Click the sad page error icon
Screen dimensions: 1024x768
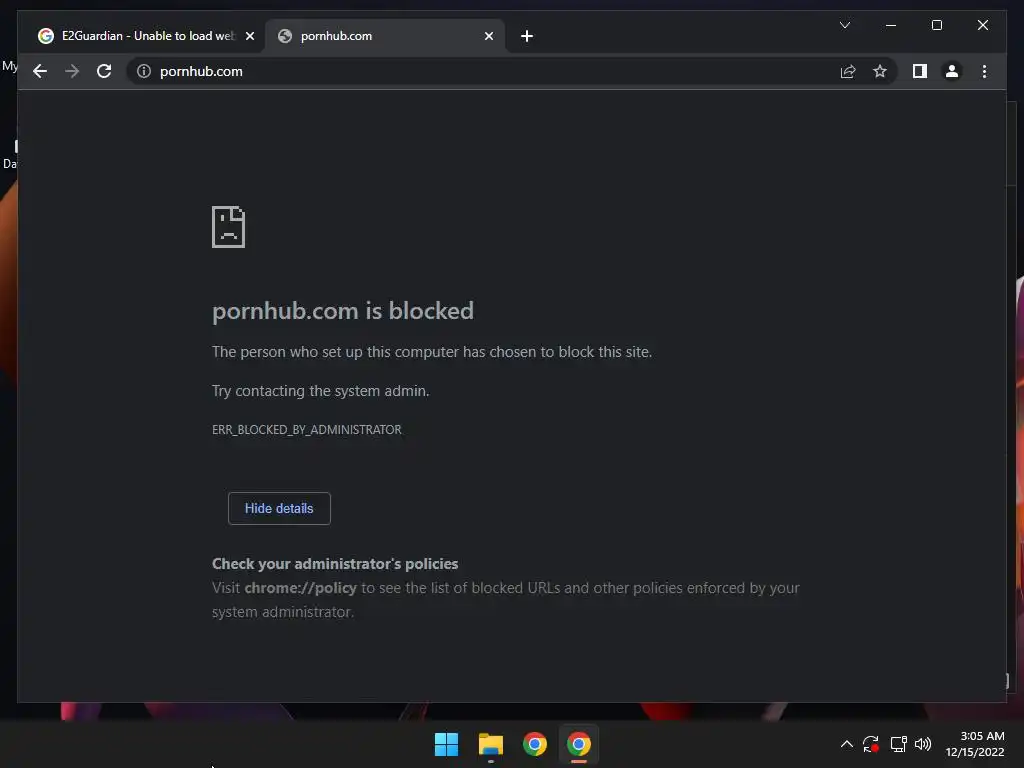coord(229,227)
